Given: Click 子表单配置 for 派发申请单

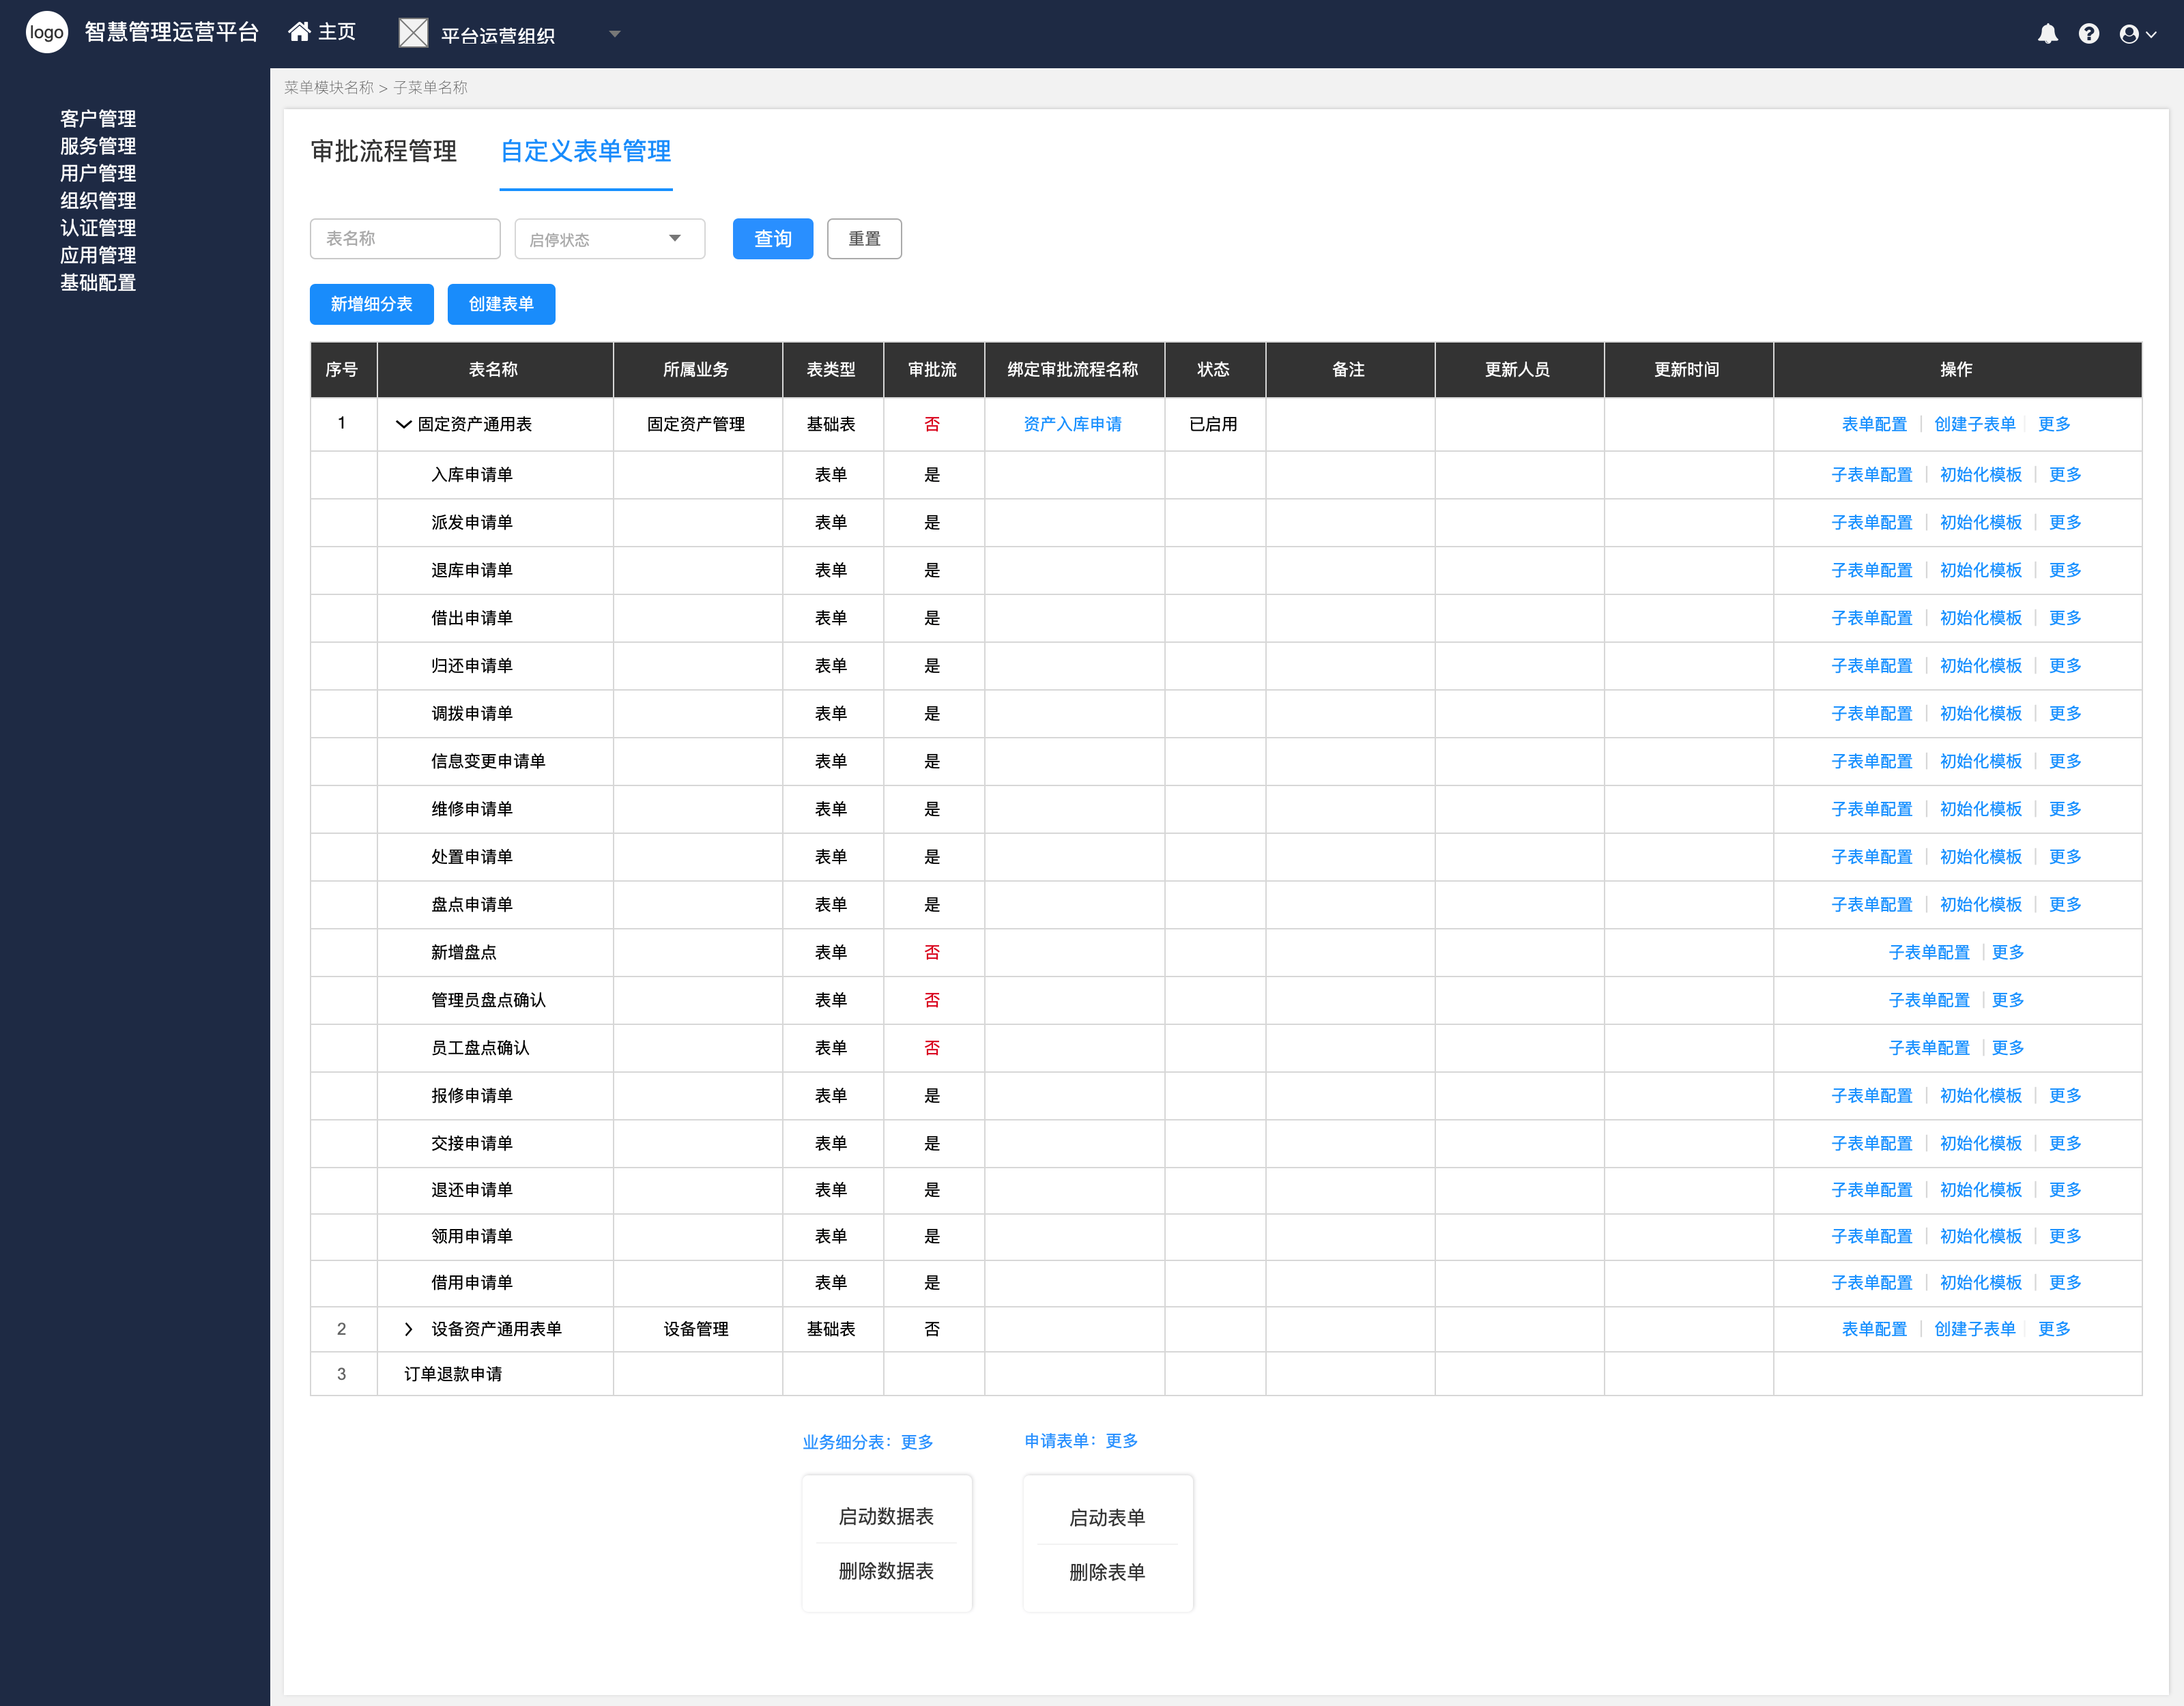Looking at the screenshot, I should pos(1872,523).
